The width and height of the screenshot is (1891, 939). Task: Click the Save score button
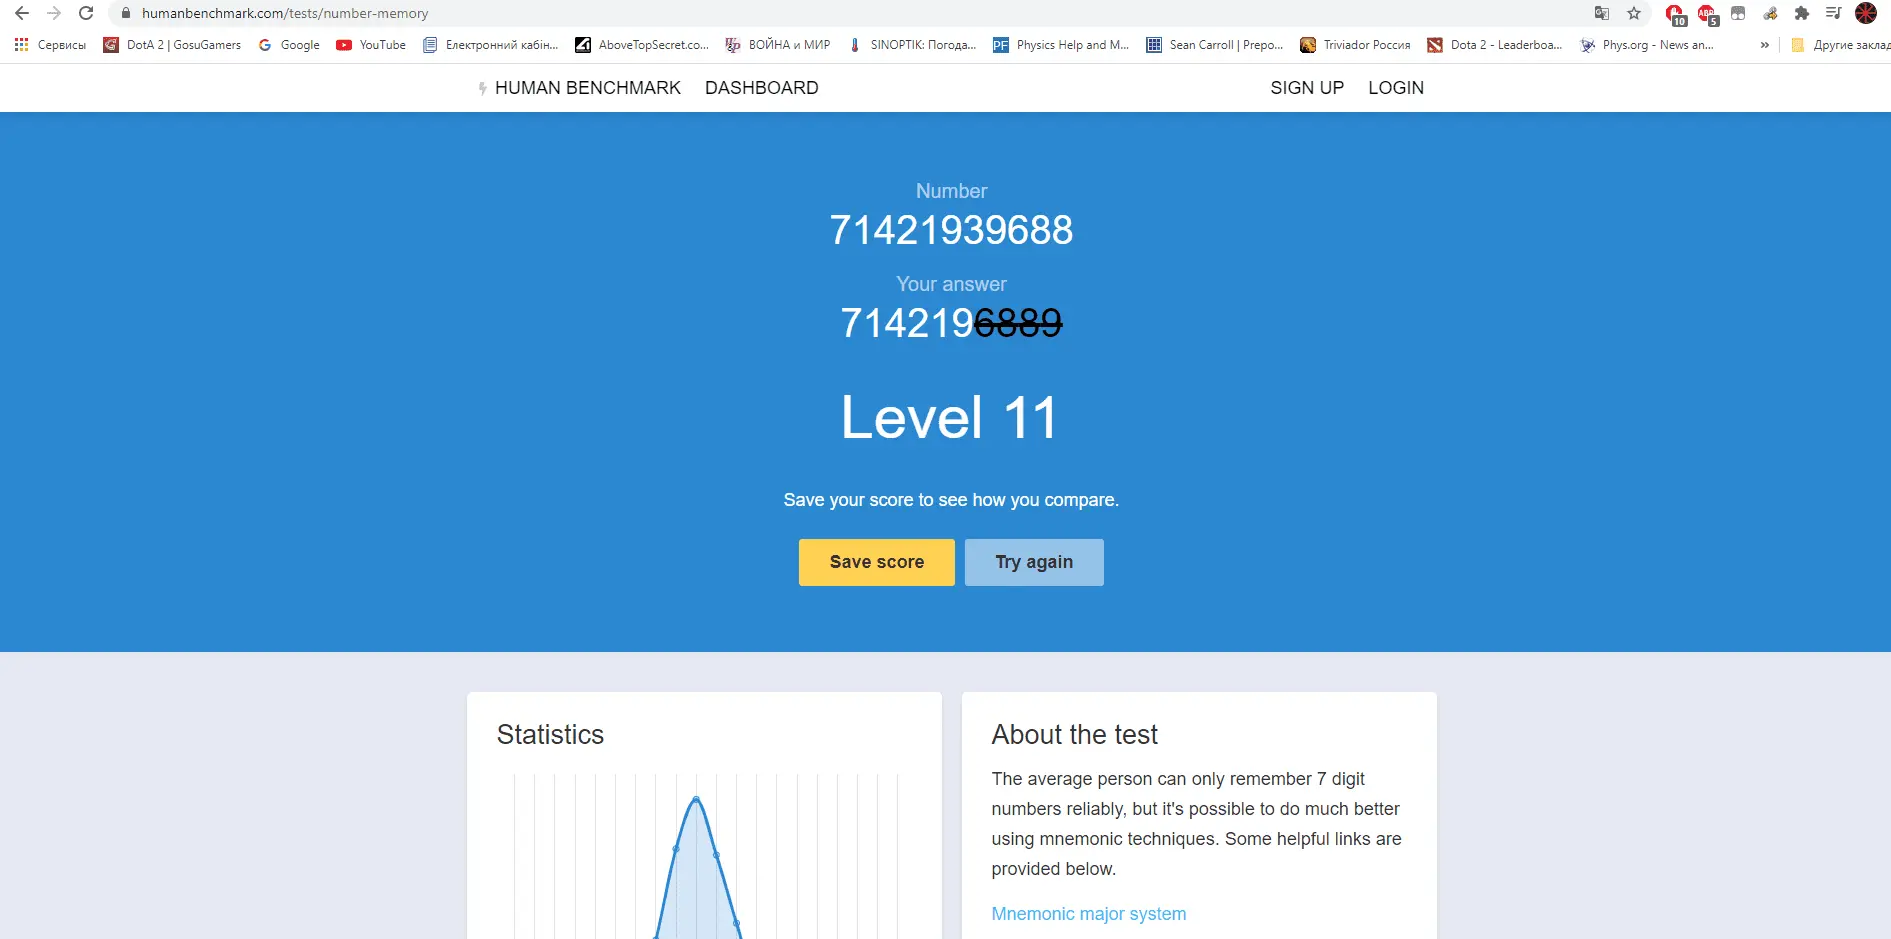tap(877, 562)
